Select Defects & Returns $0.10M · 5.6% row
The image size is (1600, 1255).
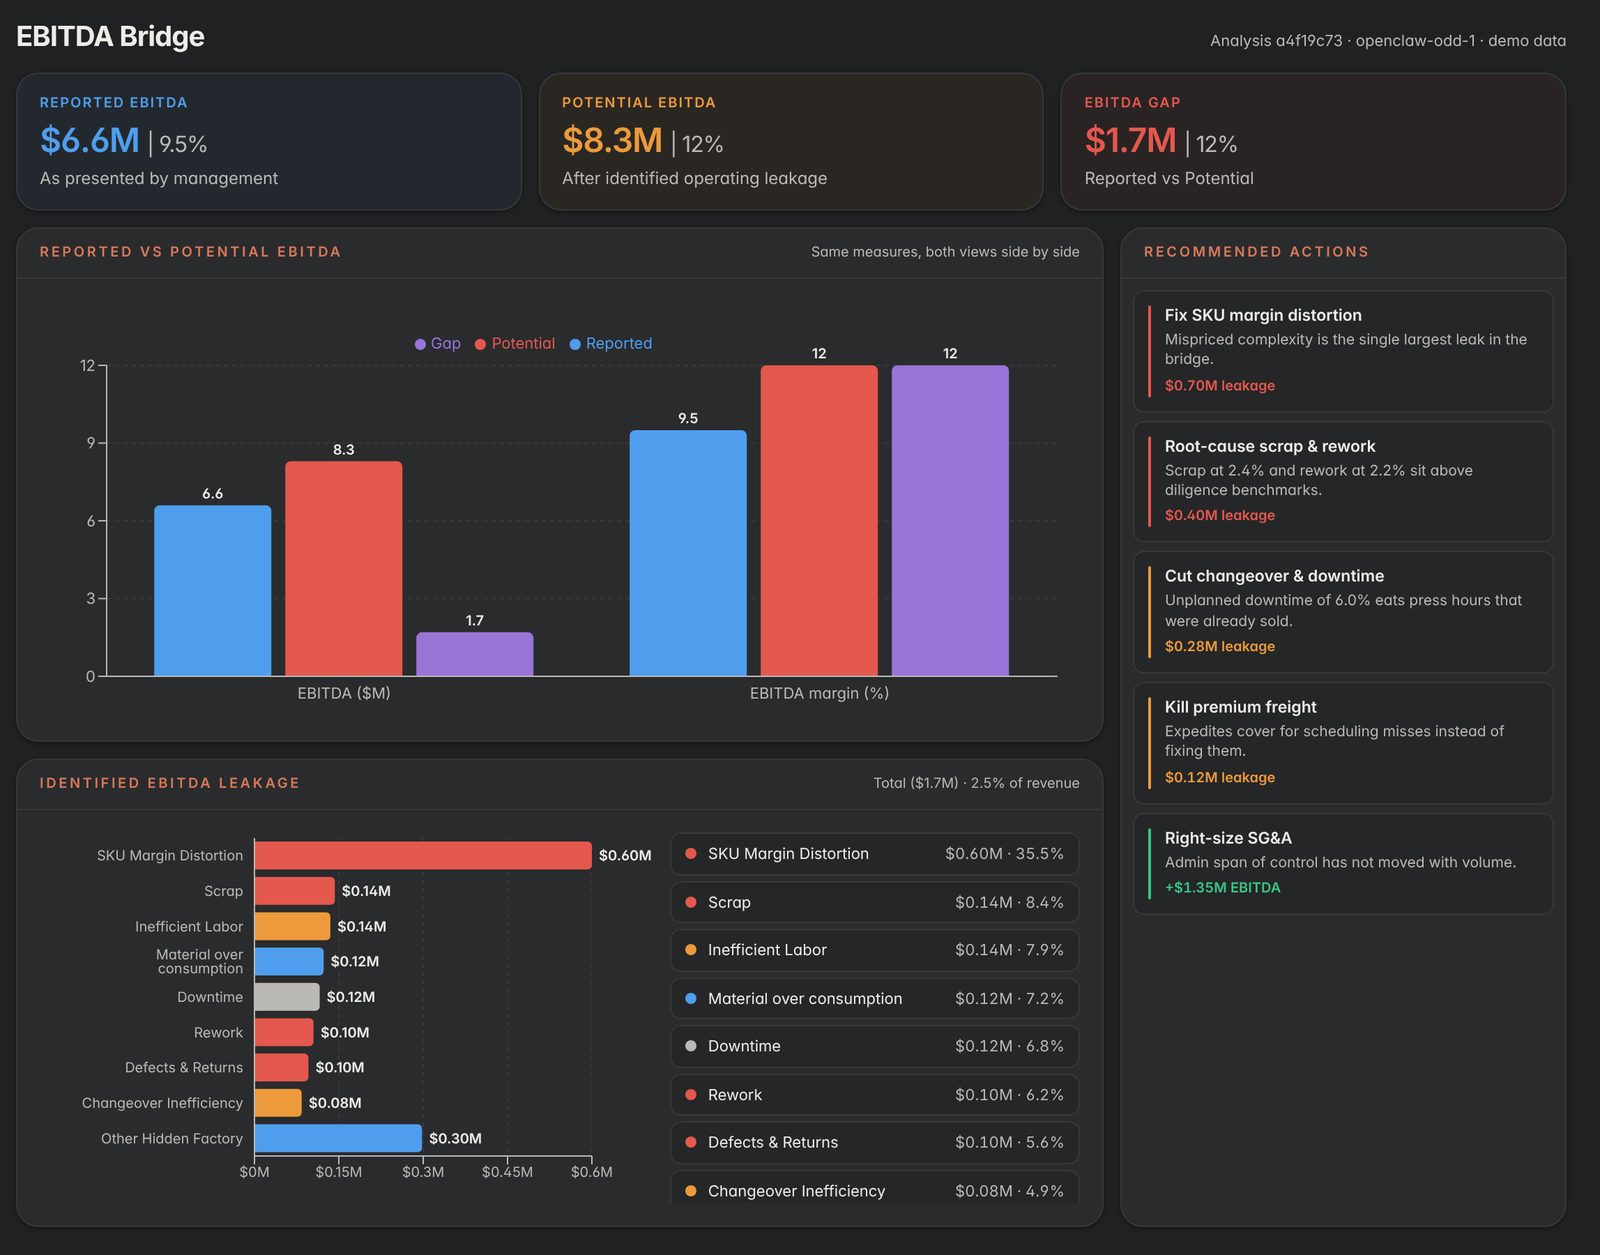click(x=875, y=1142)
